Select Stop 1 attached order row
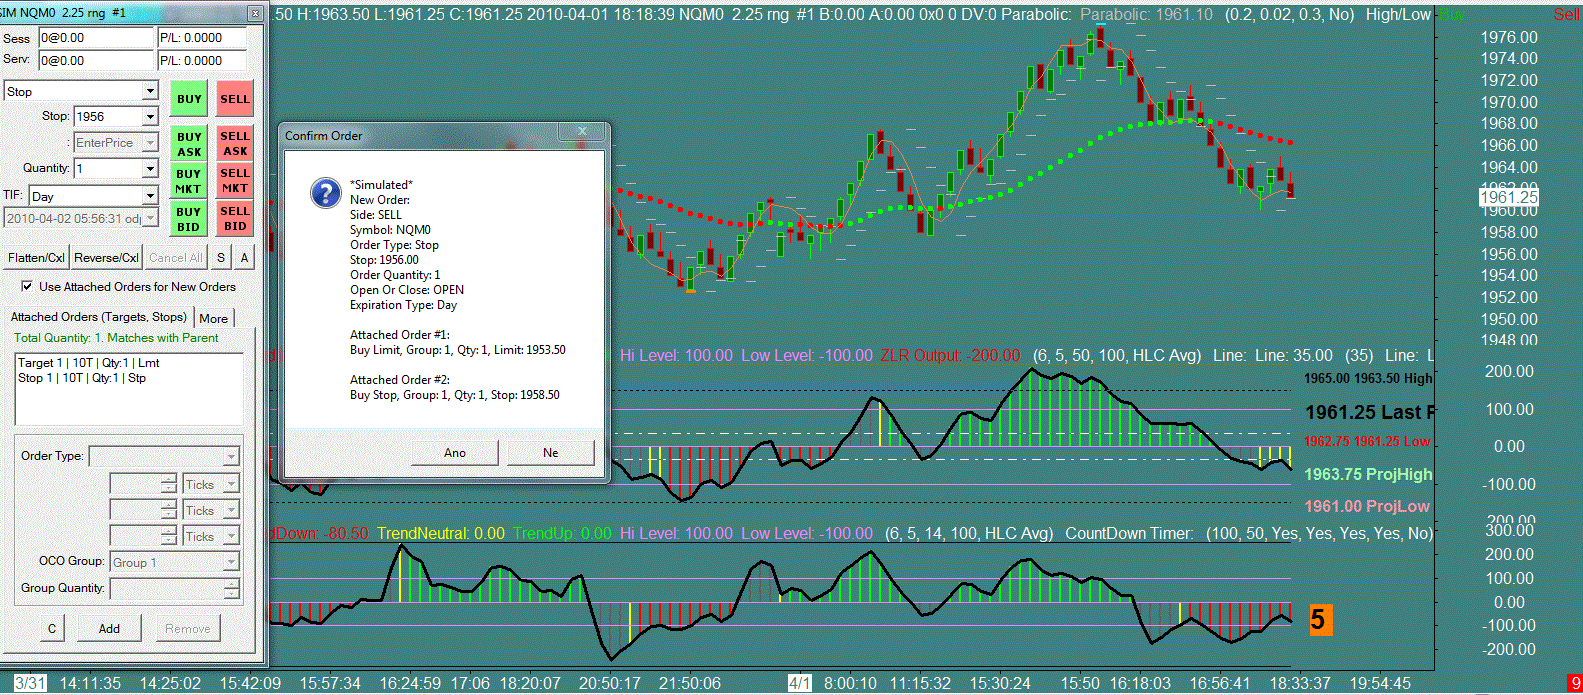Viewport: 1583px width, 695px height. pos(129,378)
